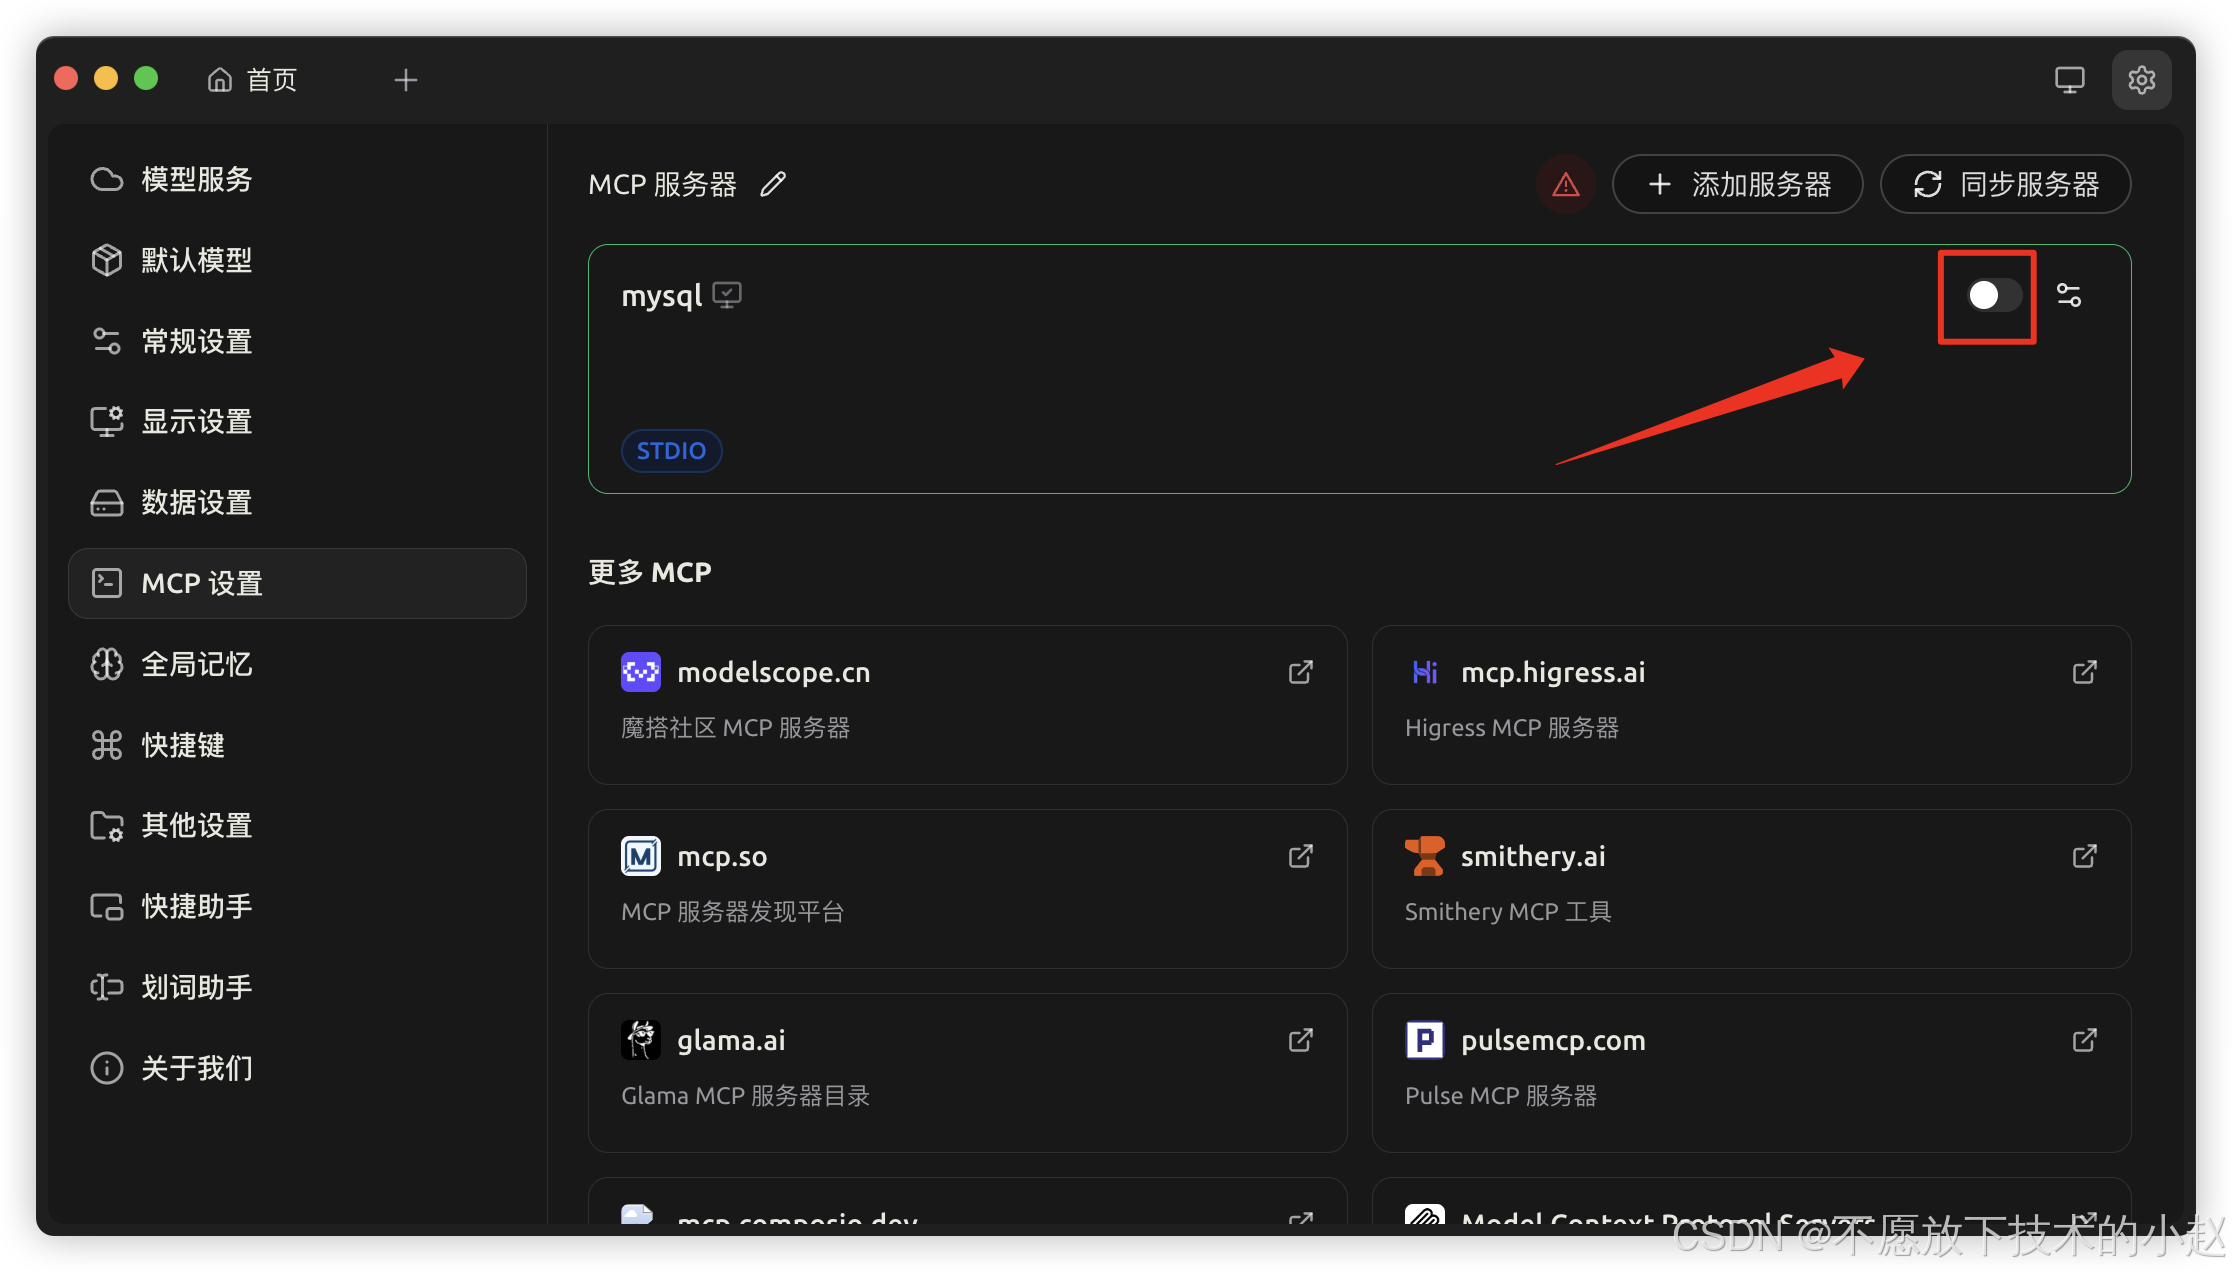Image resolution: width=2232 pixels, height=1272 pixels.
Task: Click the pulsemcp.com card title
Action: pos(1553,1041)
